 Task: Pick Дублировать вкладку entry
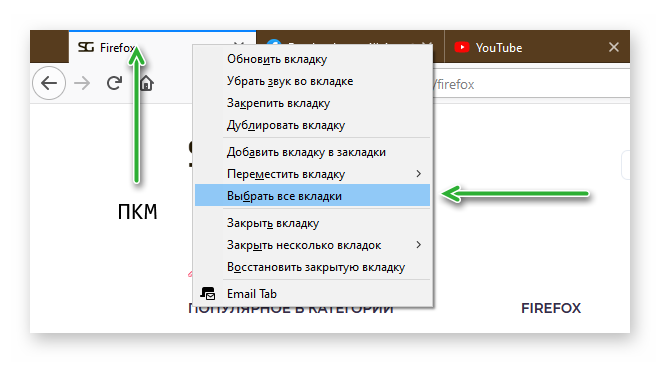coord(312,125)
